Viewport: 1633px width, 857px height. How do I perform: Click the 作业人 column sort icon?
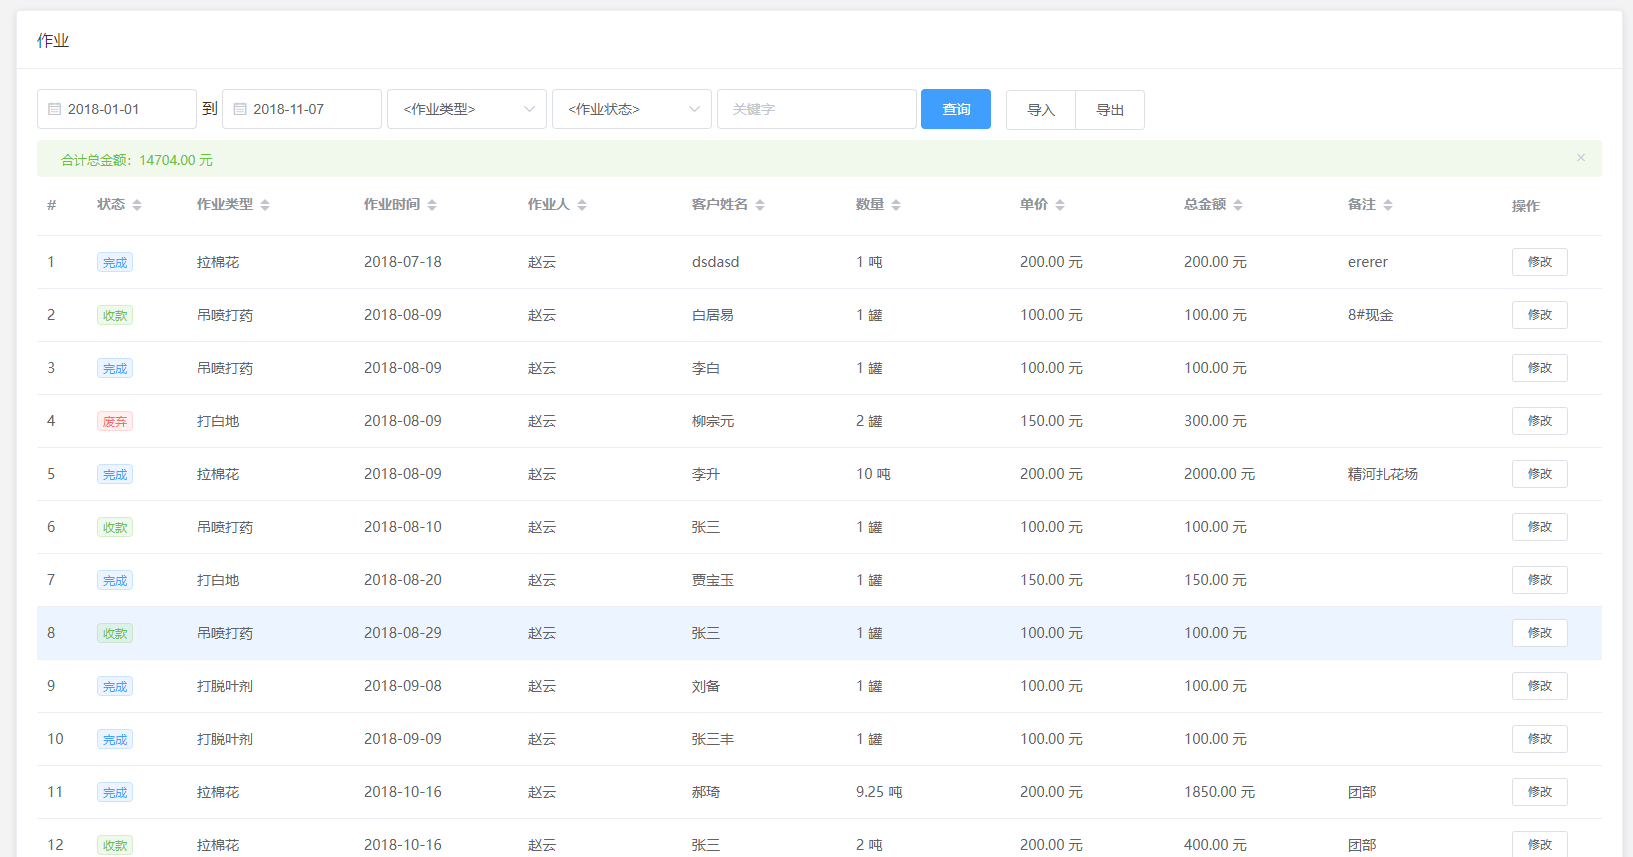point(582,205)
